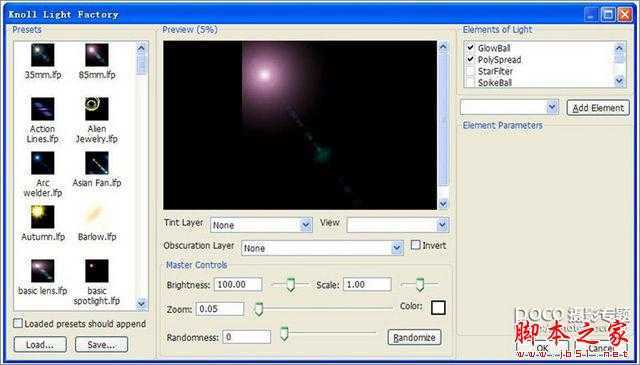Click the Save... button
The image size is (640, 365).
point(101,345)
